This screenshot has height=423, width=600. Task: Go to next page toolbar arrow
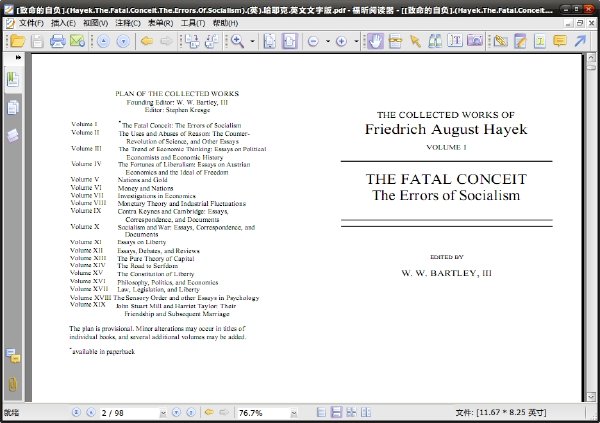(x=123, y=41)
